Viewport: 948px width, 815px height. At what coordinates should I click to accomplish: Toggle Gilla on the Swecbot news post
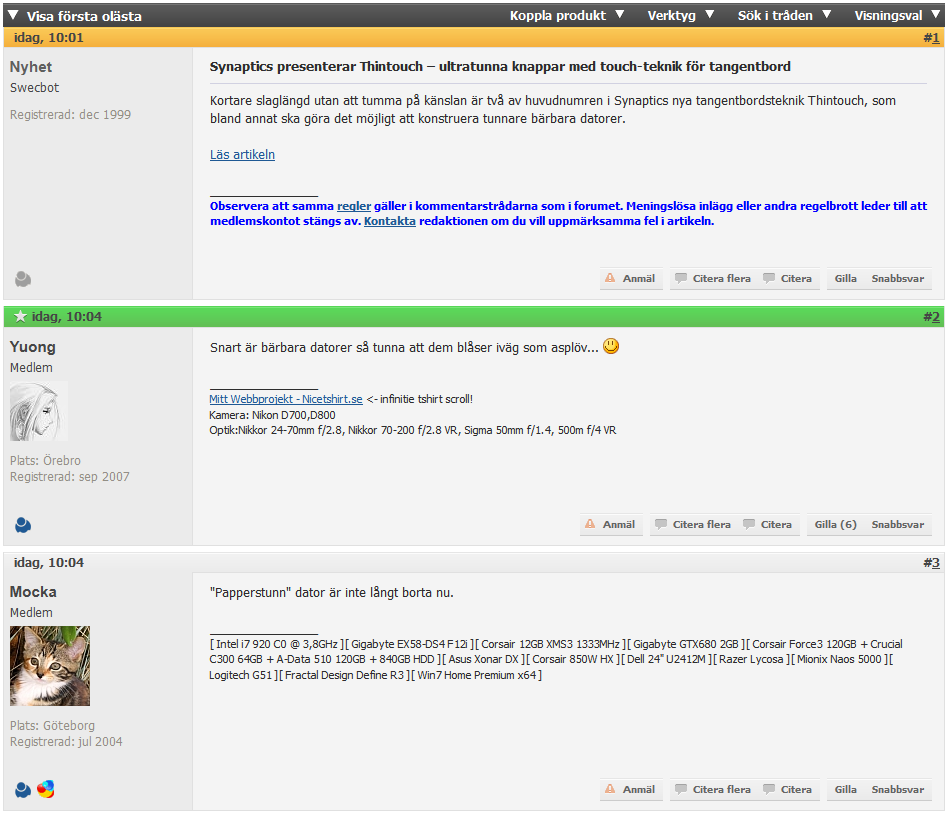tap(845, 278)
